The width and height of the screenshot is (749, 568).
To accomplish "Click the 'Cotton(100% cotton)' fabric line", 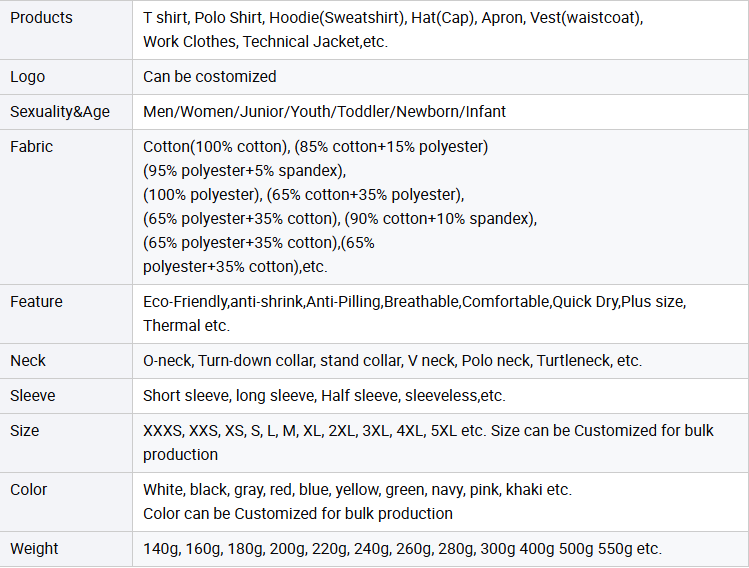I will 315,147.
